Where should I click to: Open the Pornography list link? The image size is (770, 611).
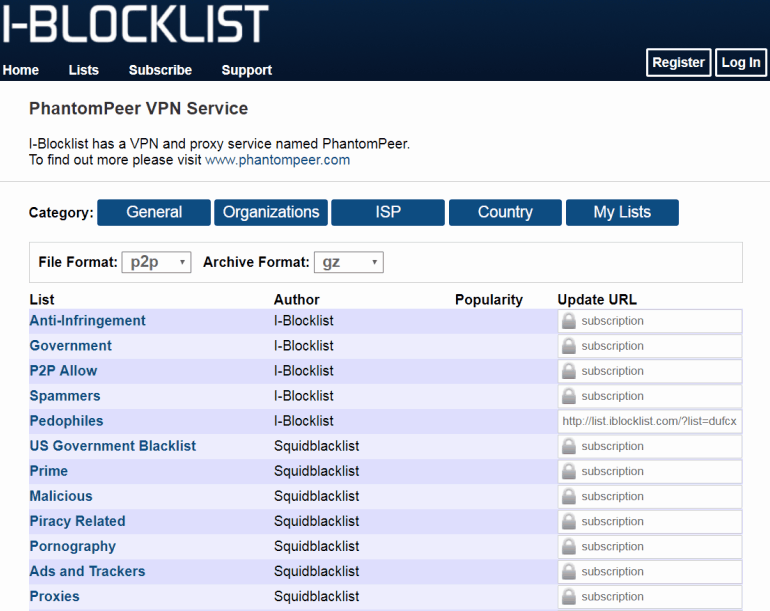point(73,546)
